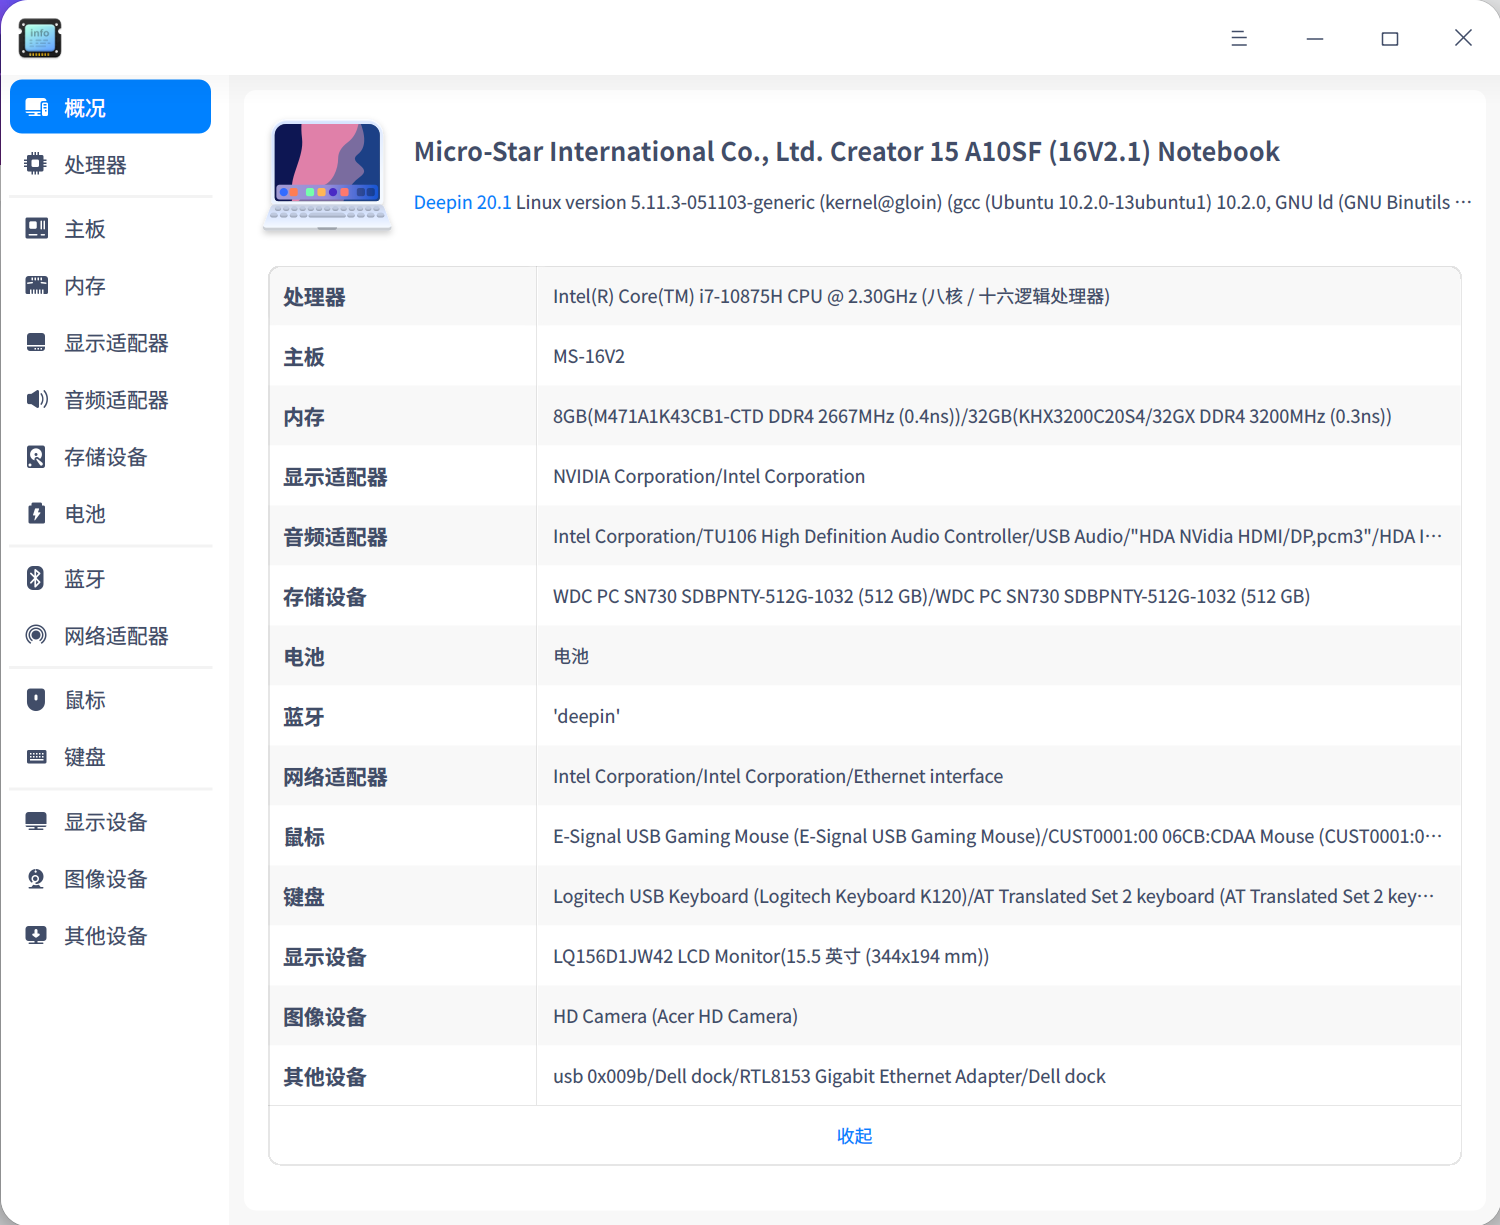The image size is (1500, 1225).
Task: Click the 音频适配器 speaker icon
Action: point(36,400)
